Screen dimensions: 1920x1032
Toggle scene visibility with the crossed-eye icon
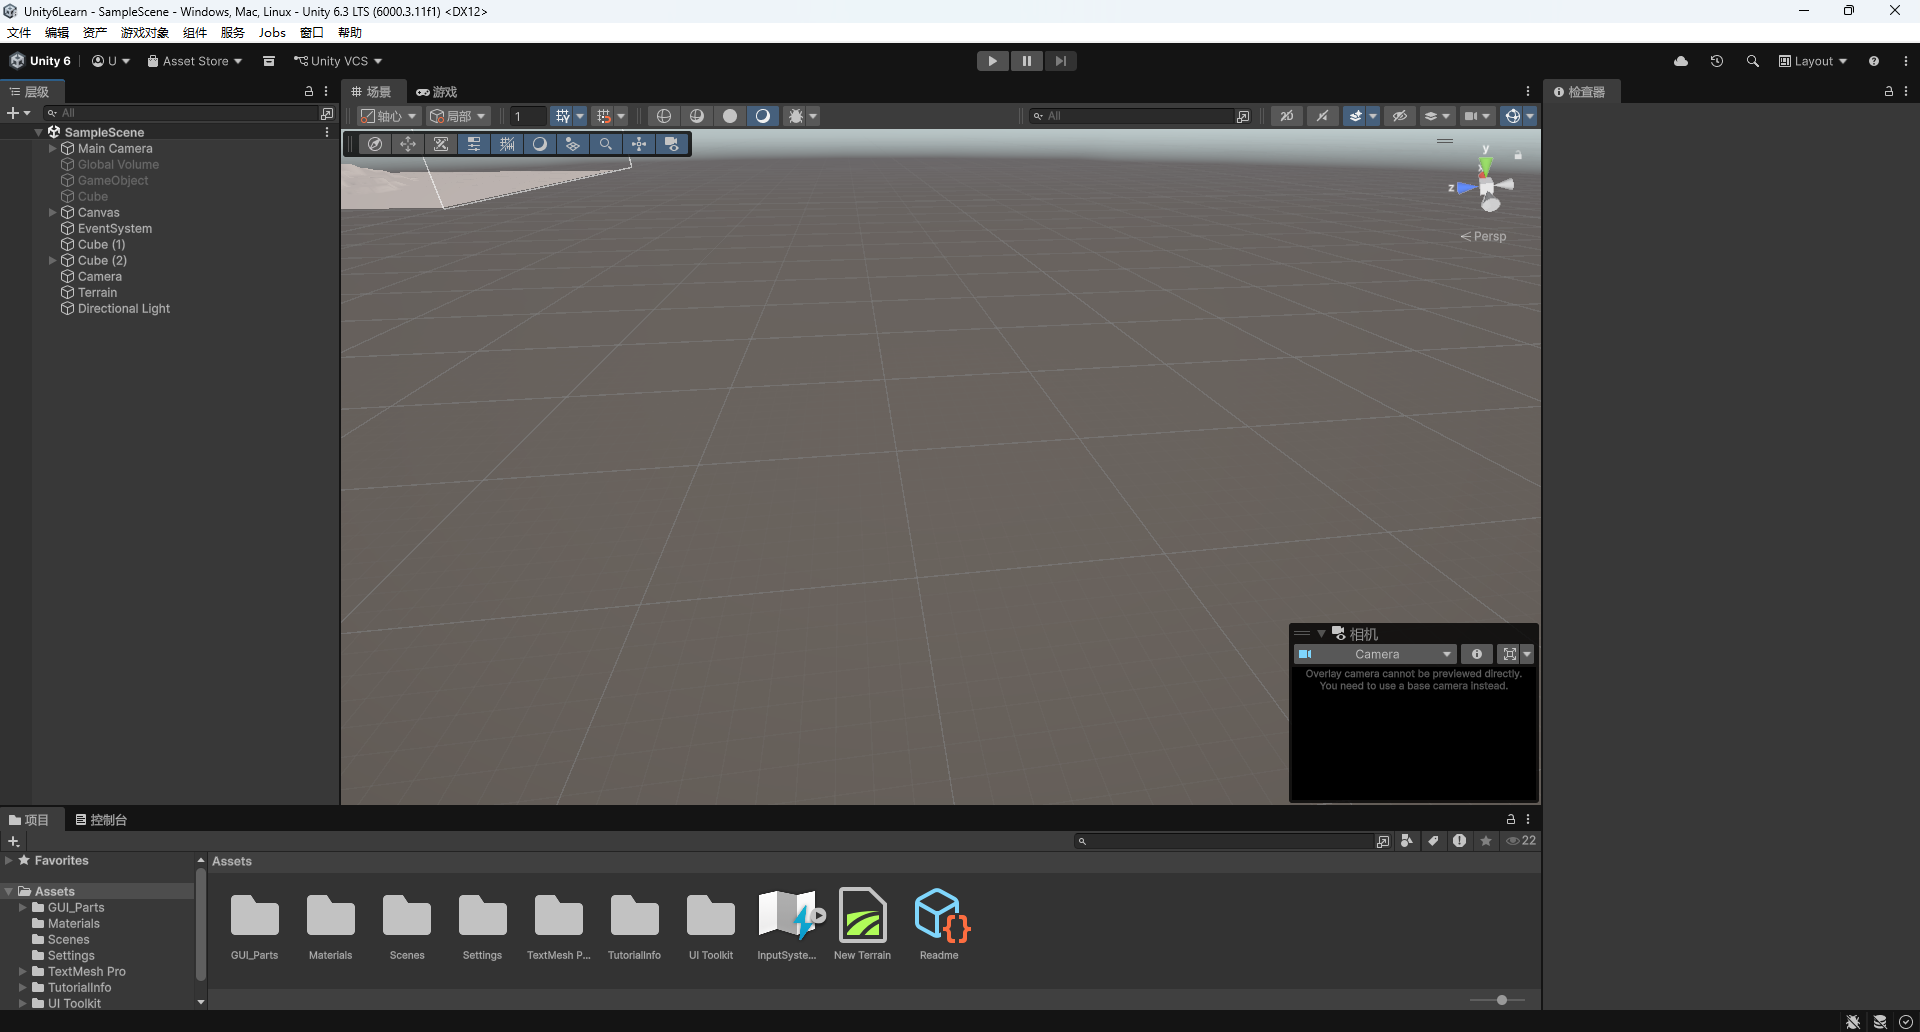tap(1400, 116)
